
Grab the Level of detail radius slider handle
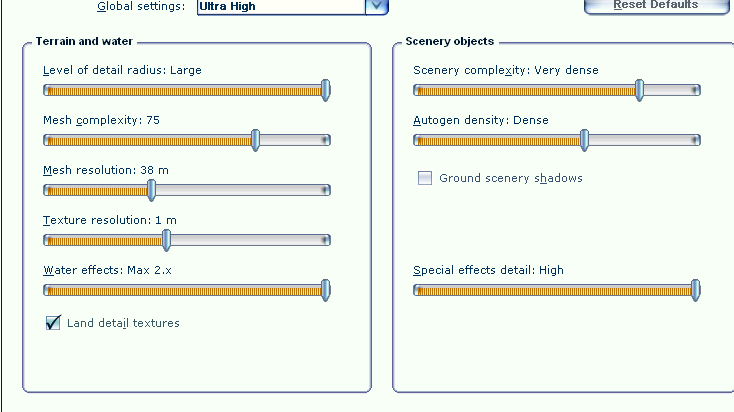pyautogui.click(x=326, y=90)
